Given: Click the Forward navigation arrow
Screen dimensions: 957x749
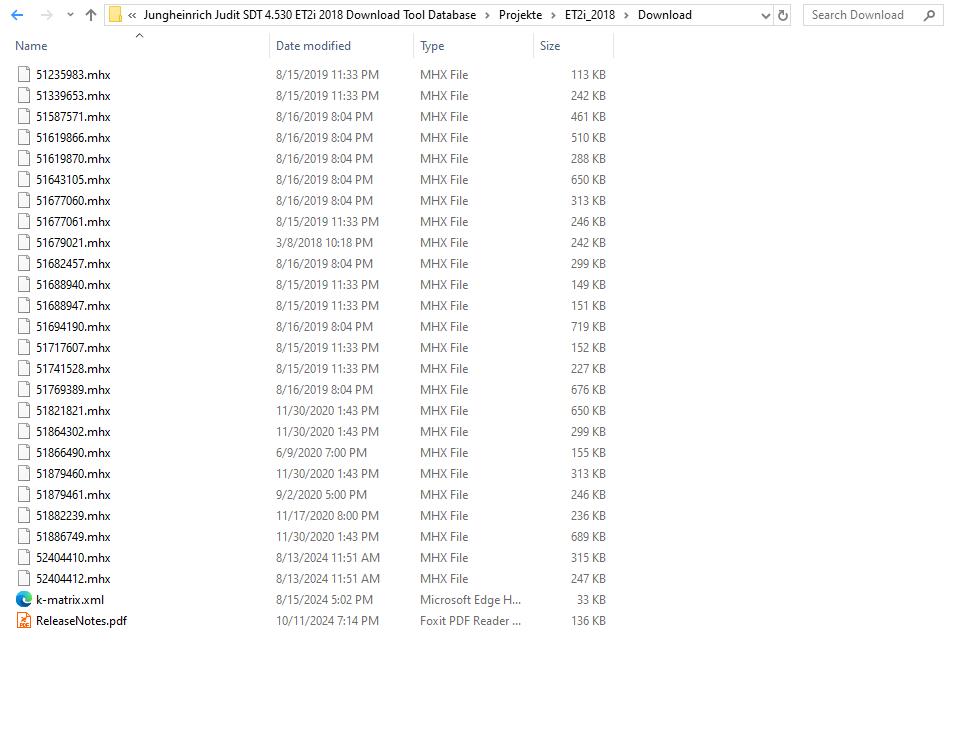Looking at the screenshot, I should [x=46, y=15].
